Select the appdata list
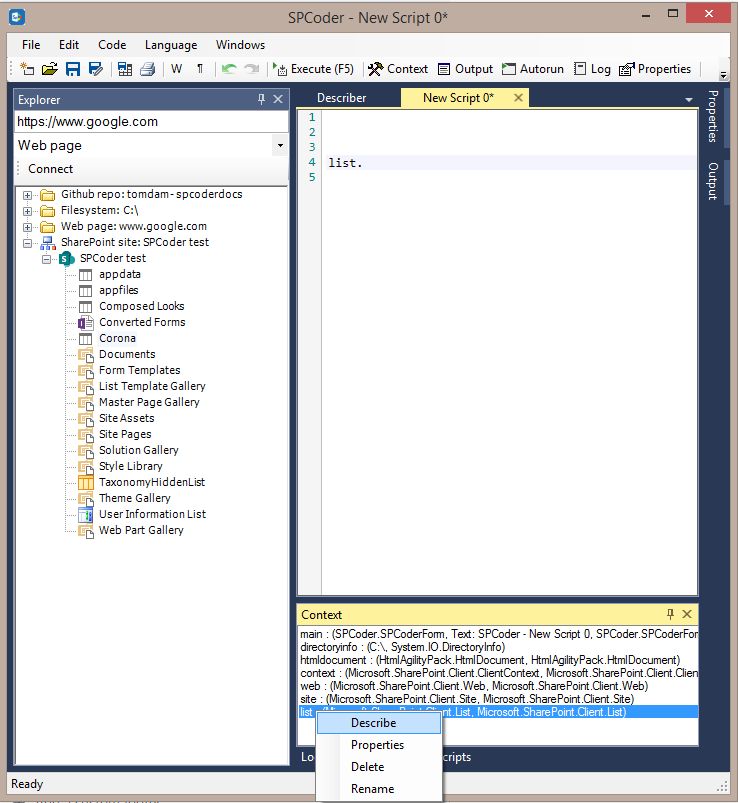The width and height of the screenshot is (738, 803). 120,274
